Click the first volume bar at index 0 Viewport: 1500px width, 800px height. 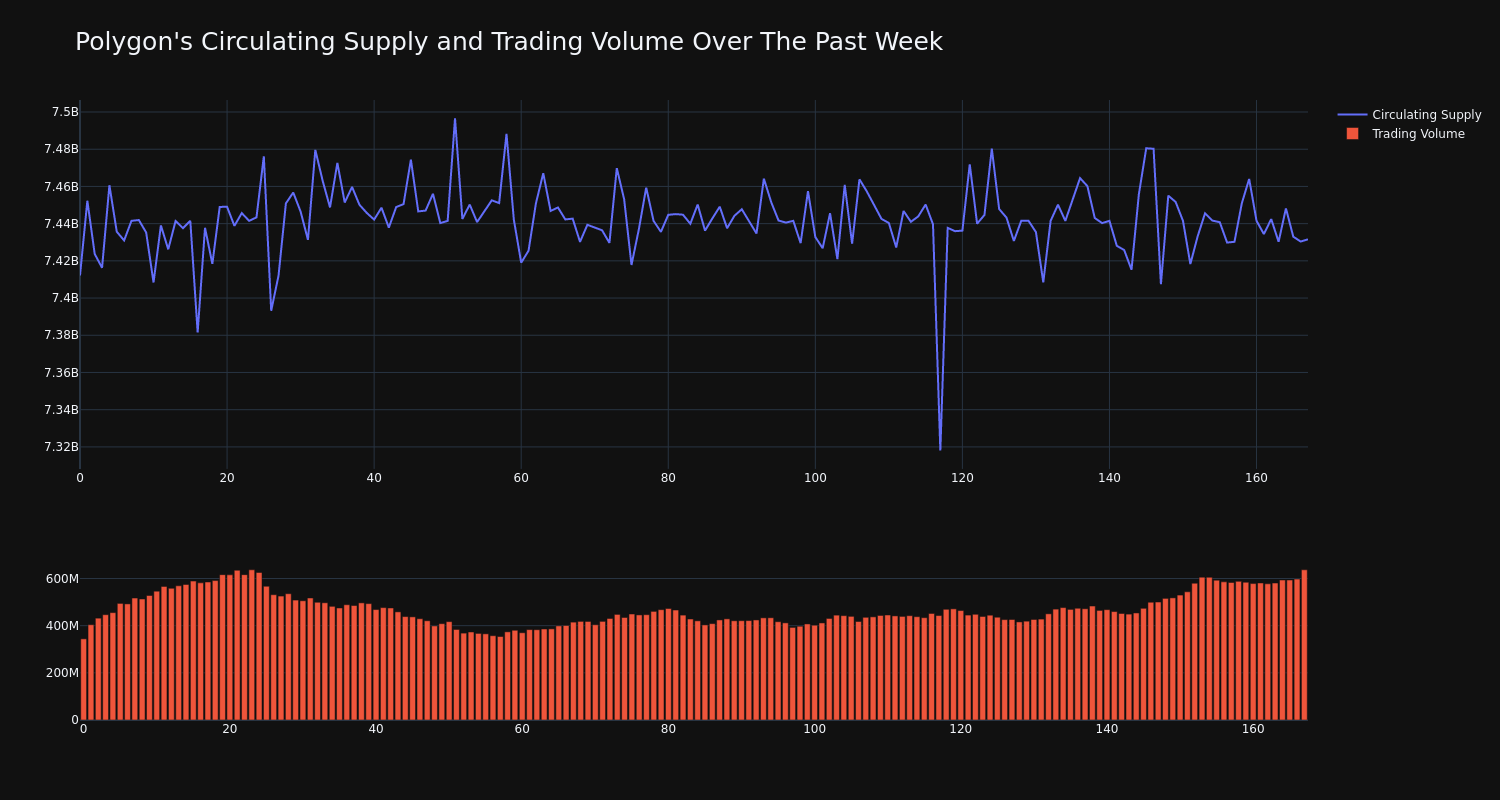coord(83,679)
